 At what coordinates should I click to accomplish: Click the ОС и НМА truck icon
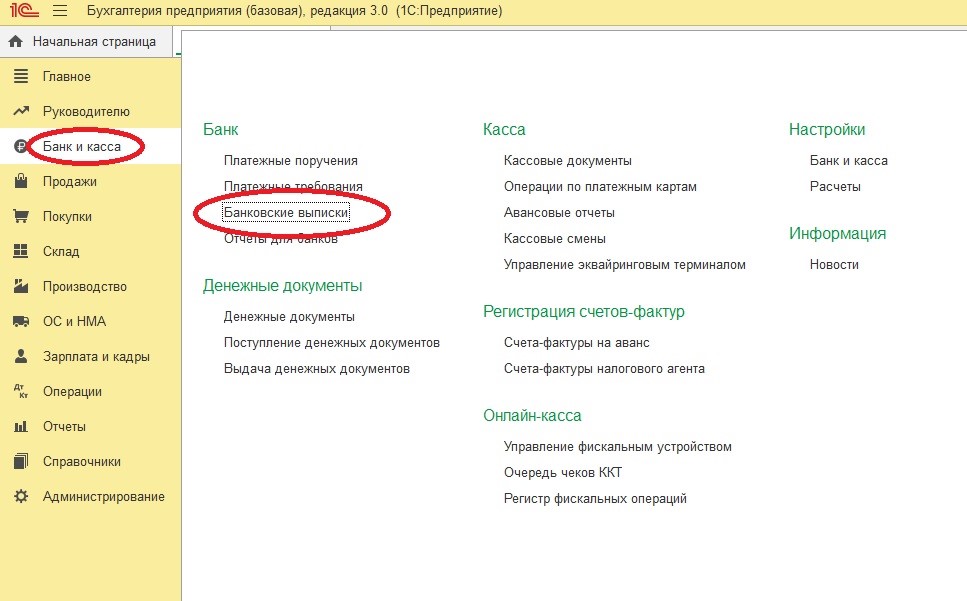[21, 321]
